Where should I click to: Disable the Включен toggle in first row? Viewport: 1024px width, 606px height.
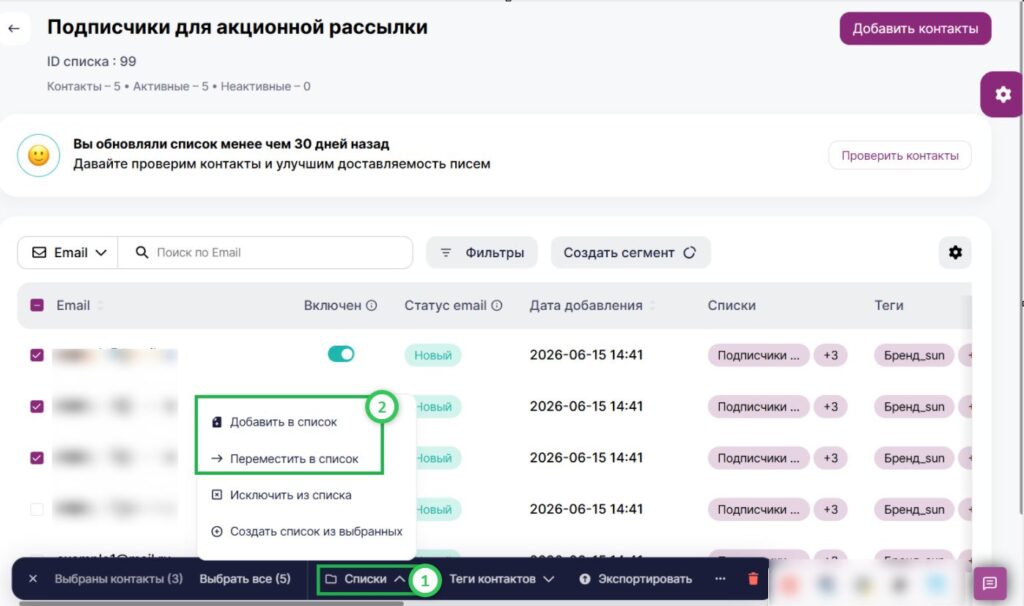341,354
